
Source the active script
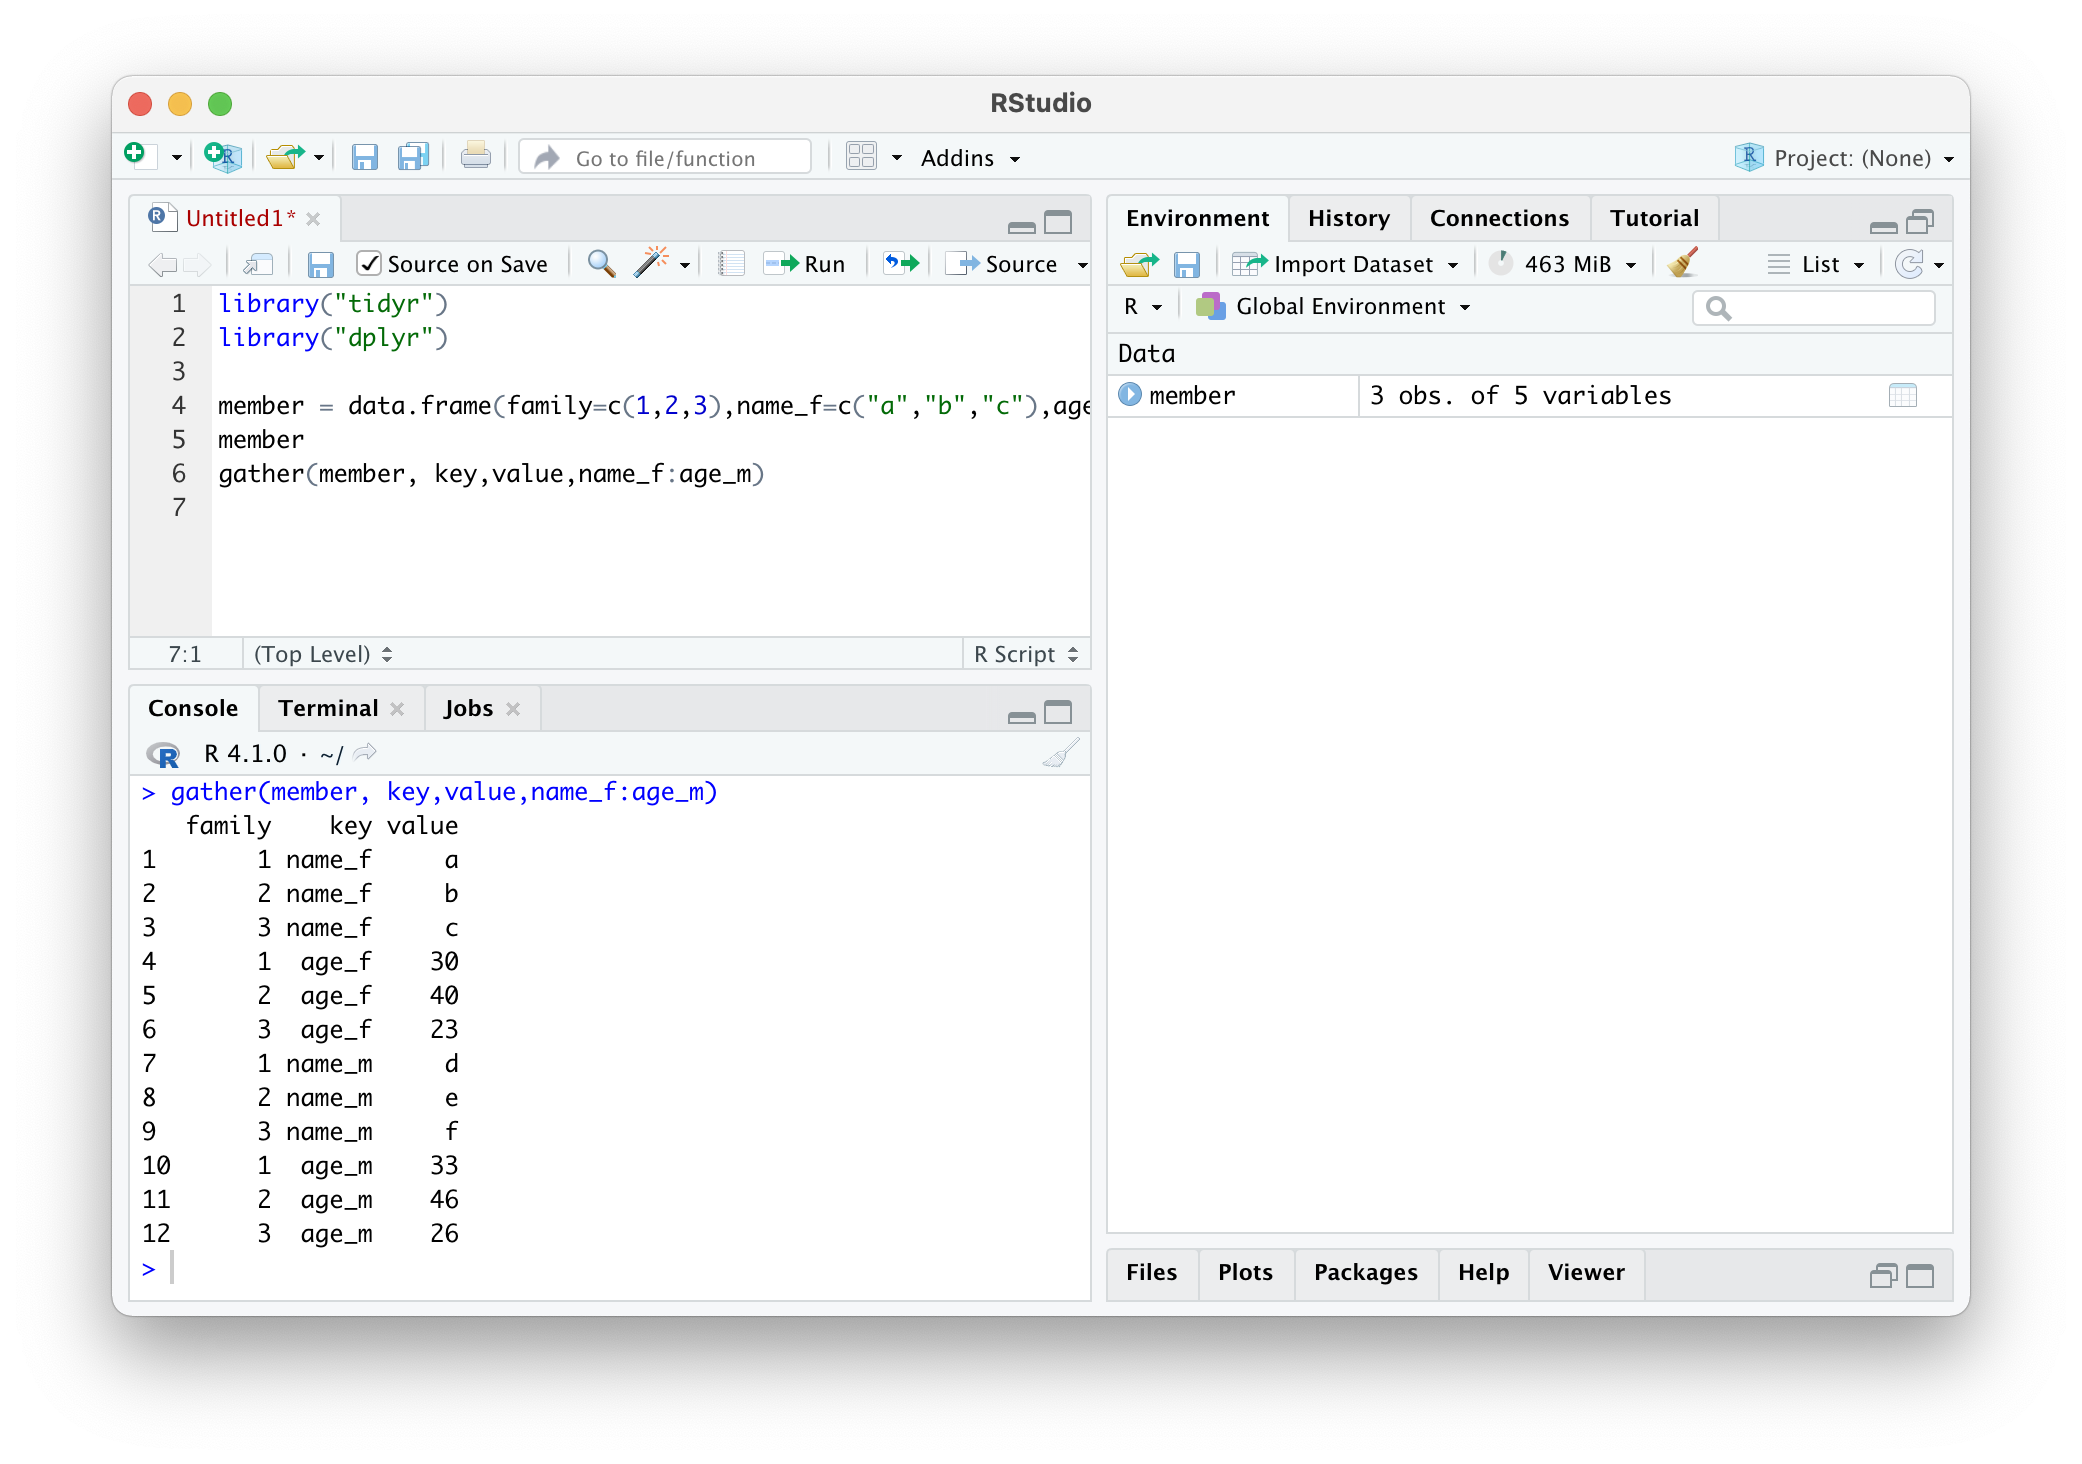click(x=1003, y=264)
